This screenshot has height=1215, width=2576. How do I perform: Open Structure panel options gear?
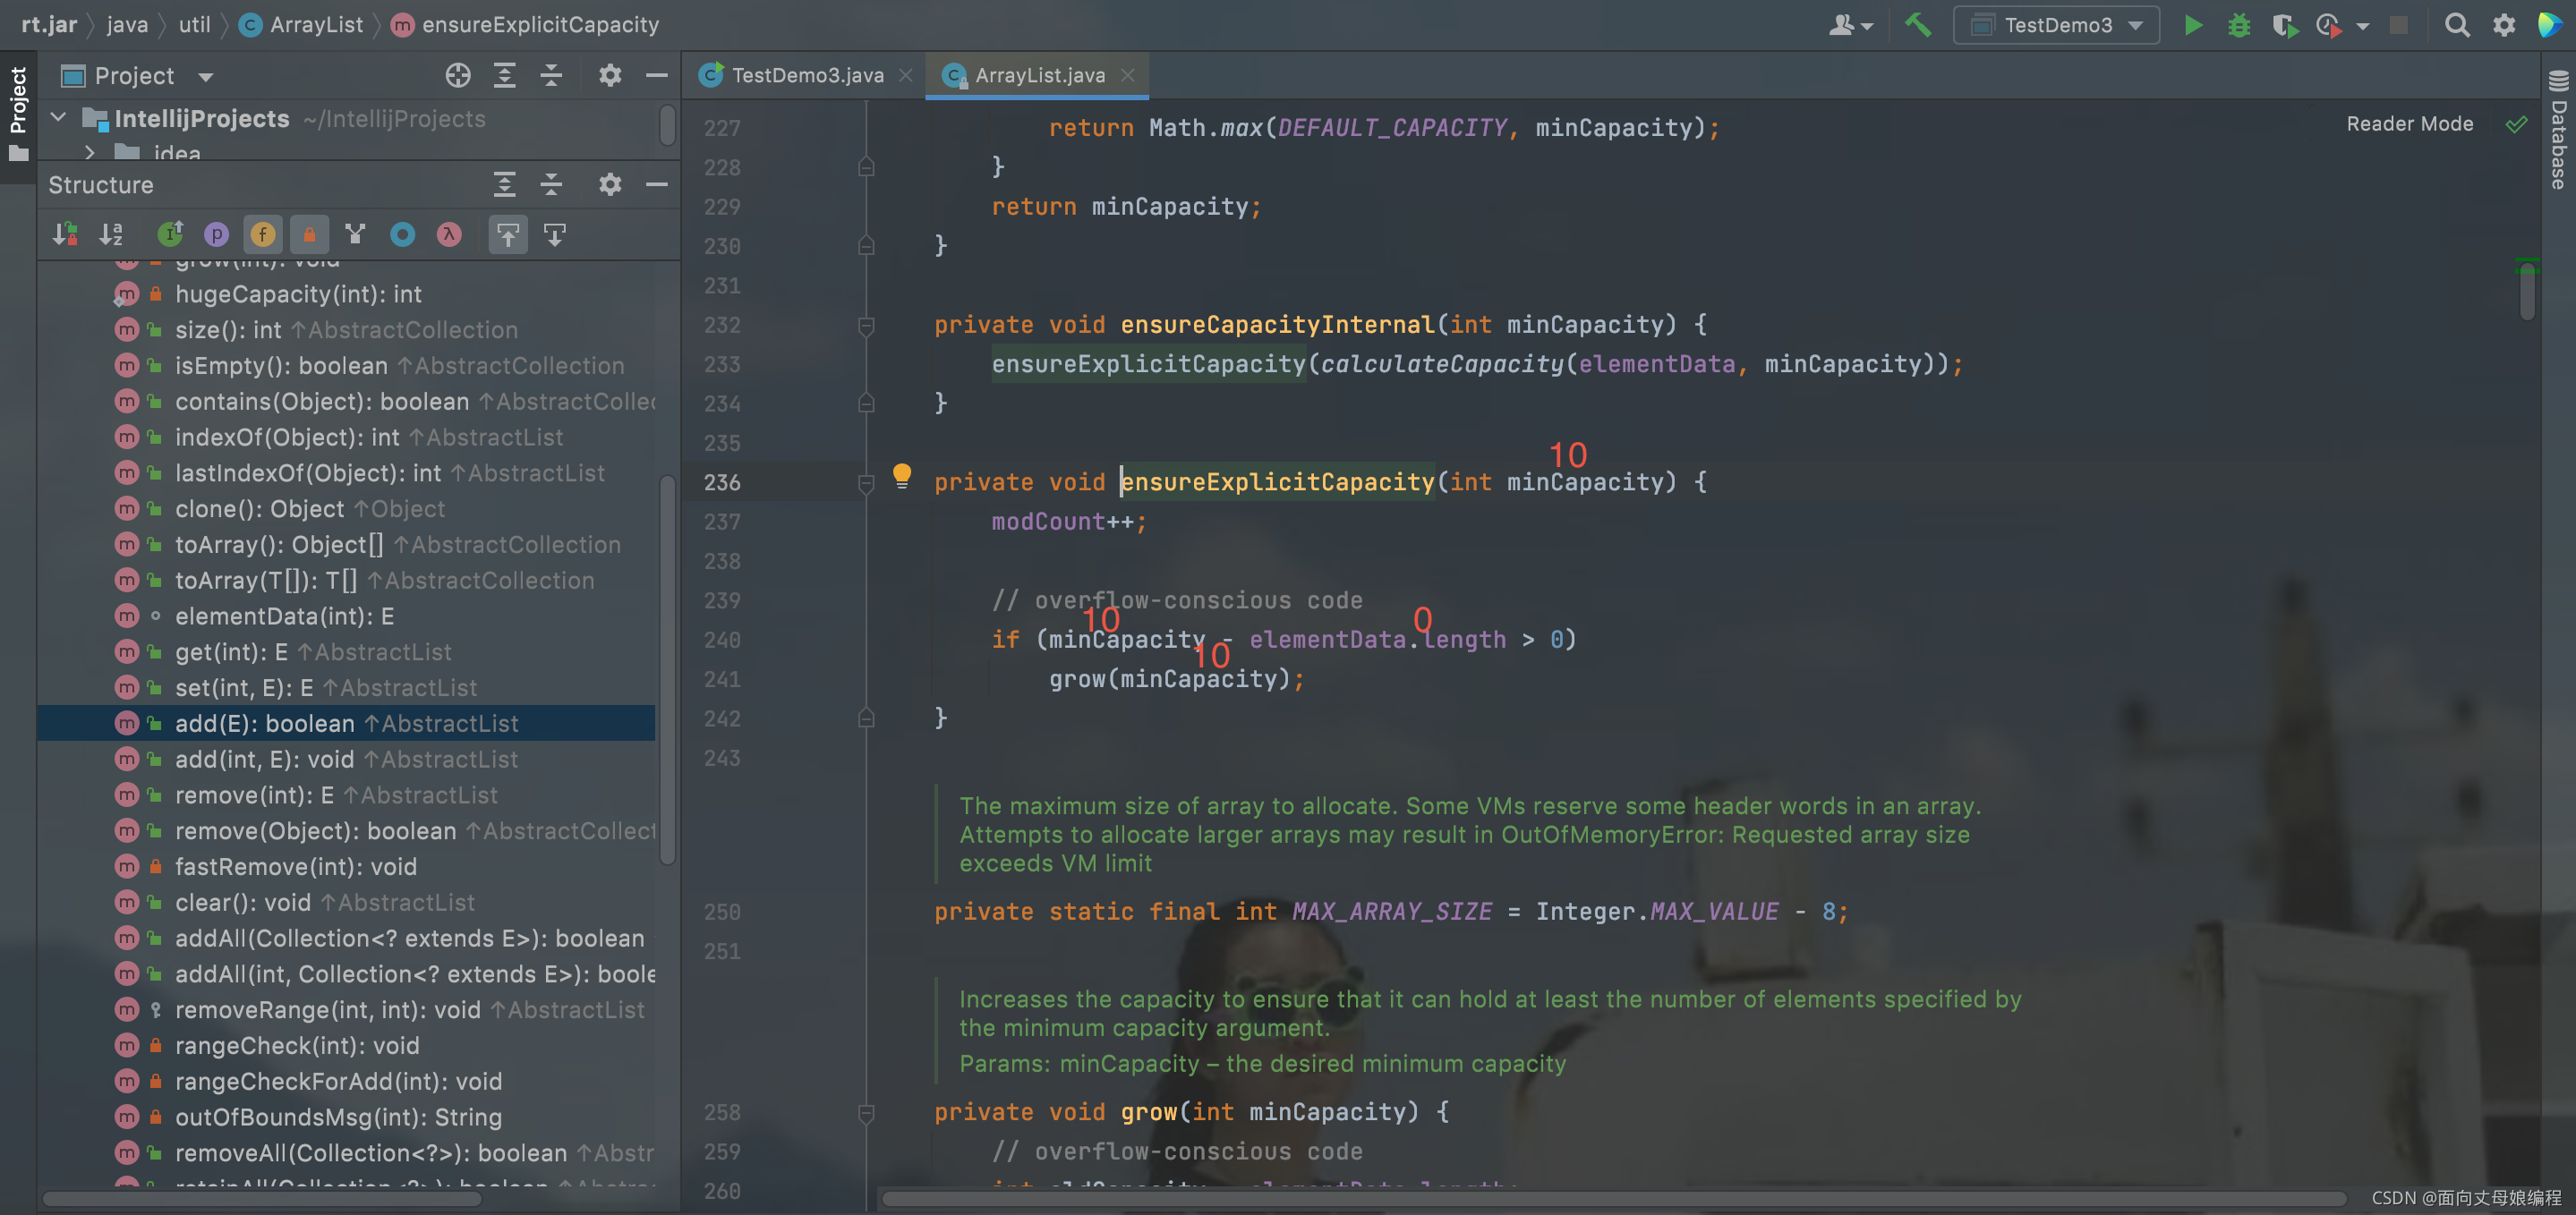point(609,184)
